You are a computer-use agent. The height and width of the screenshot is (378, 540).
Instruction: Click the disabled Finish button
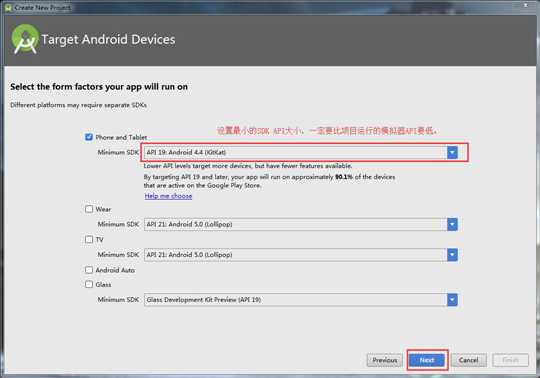click(510, 360)
